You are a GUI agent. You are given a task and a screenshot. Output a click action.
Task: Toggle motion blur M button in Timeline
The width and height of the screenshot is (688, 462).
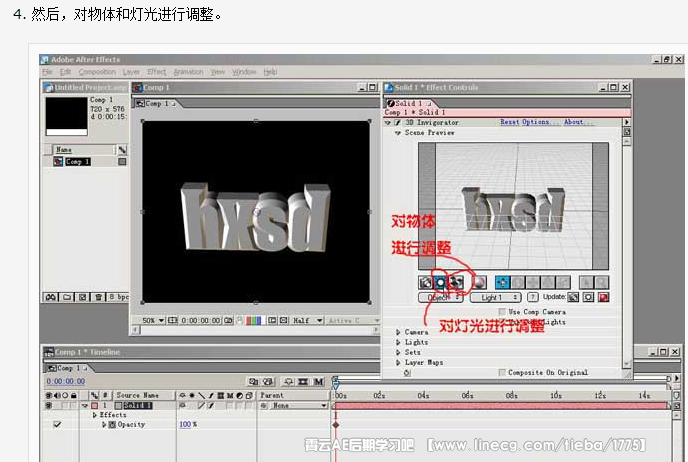pyautogui.click(x=318, y=382)
